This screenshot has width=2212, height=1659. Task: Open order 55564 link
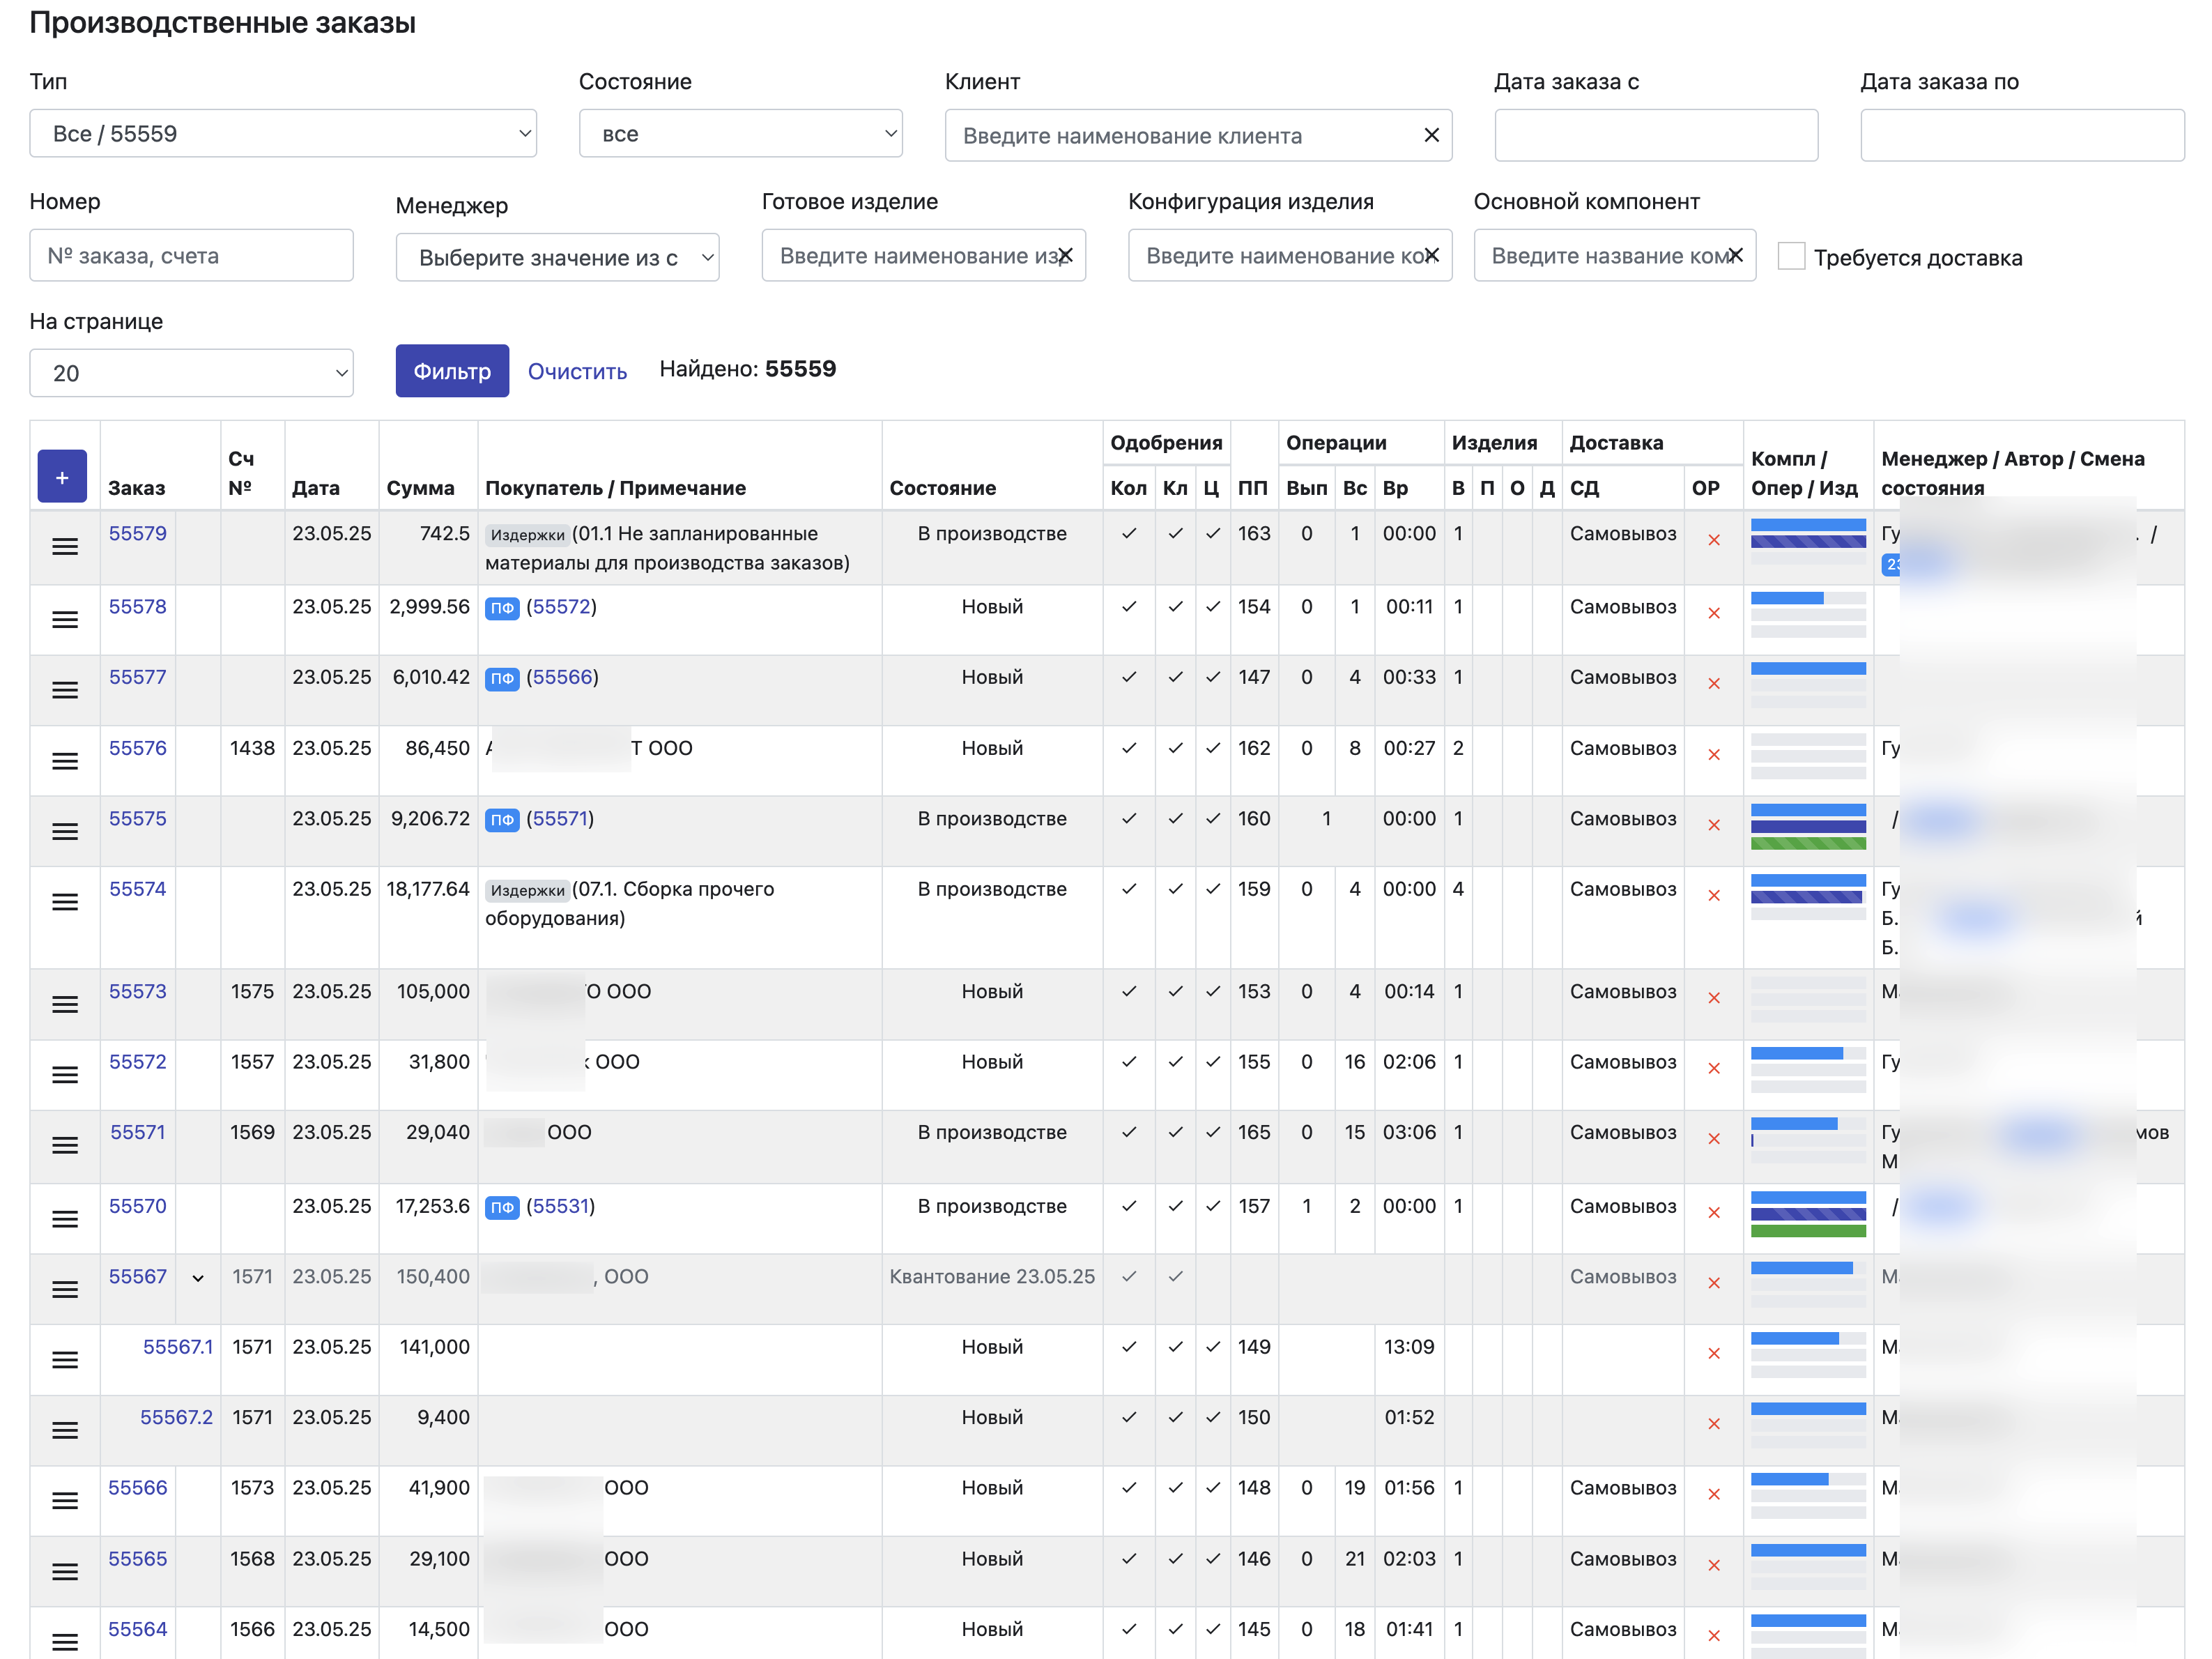[138, 1629]
